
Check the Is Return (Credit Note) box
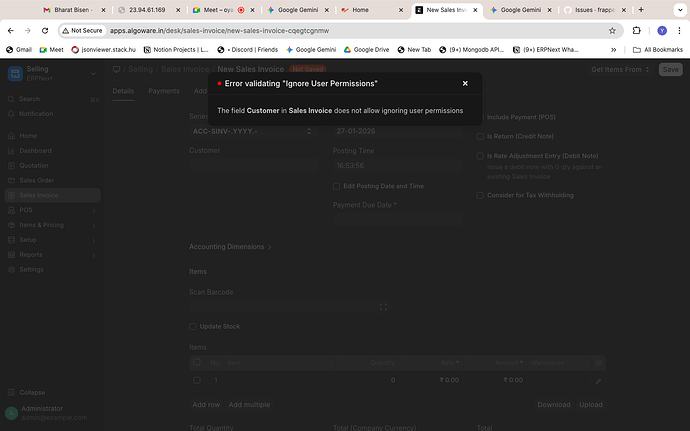tap(480, 136)
